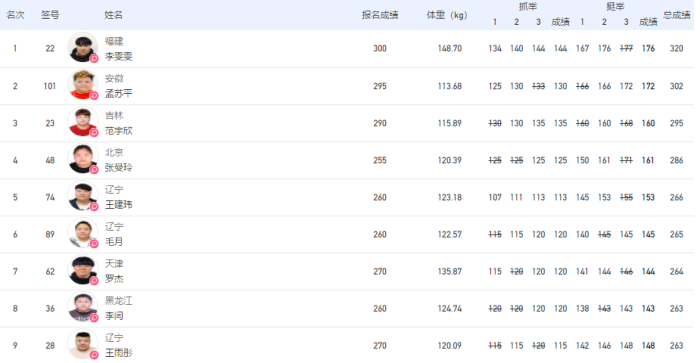Click the pink badge beside rank 3 avatar

tap(94, 133)
